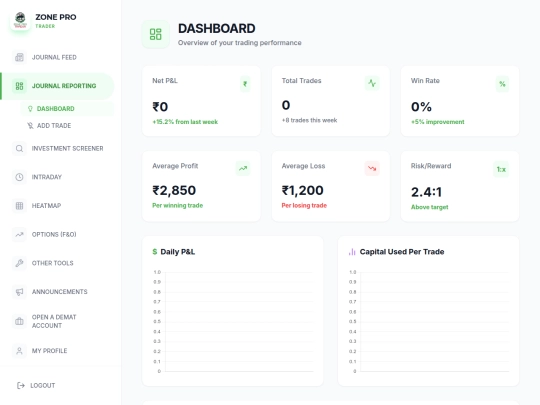Click the Journal Feed sidebar icon

coord(19,57)
